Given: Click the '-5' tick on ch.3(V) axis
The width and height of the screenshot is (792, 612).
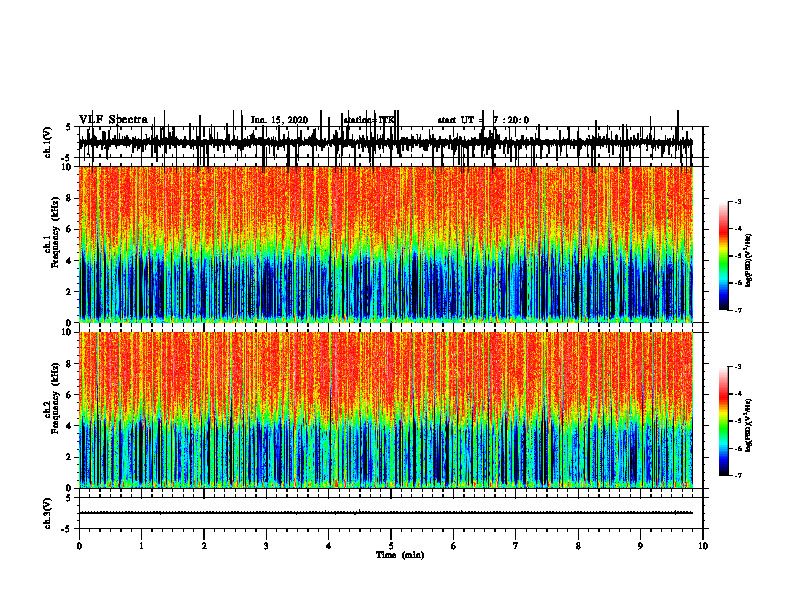Looking at the screenshot, I should click(x=67, y=529).
